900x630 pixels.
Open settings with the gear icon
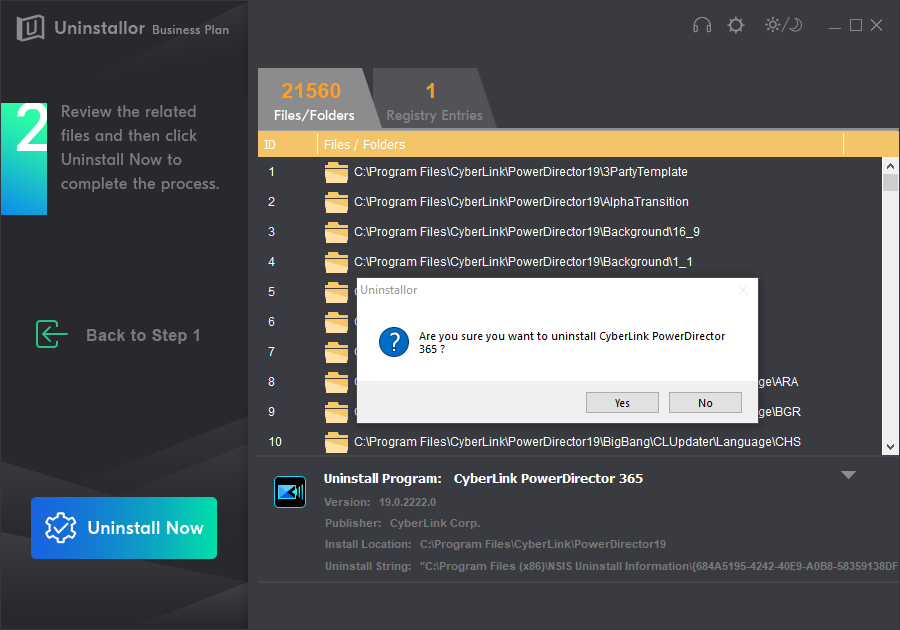tap(736, 25)
